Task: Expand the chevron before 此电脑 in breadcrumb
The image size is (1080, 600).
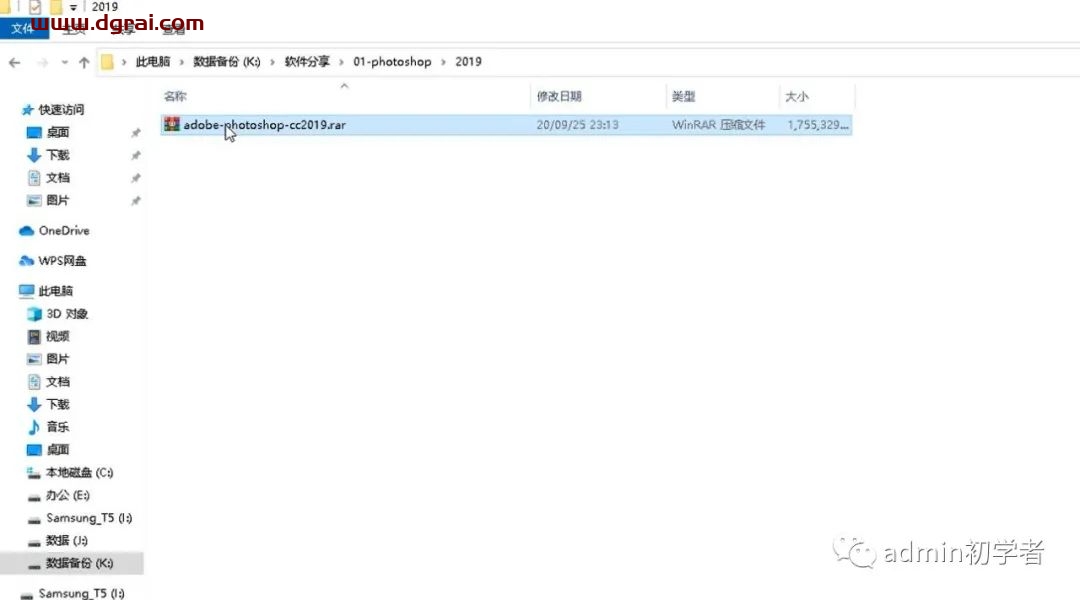Action: click(x=124, y=62)
